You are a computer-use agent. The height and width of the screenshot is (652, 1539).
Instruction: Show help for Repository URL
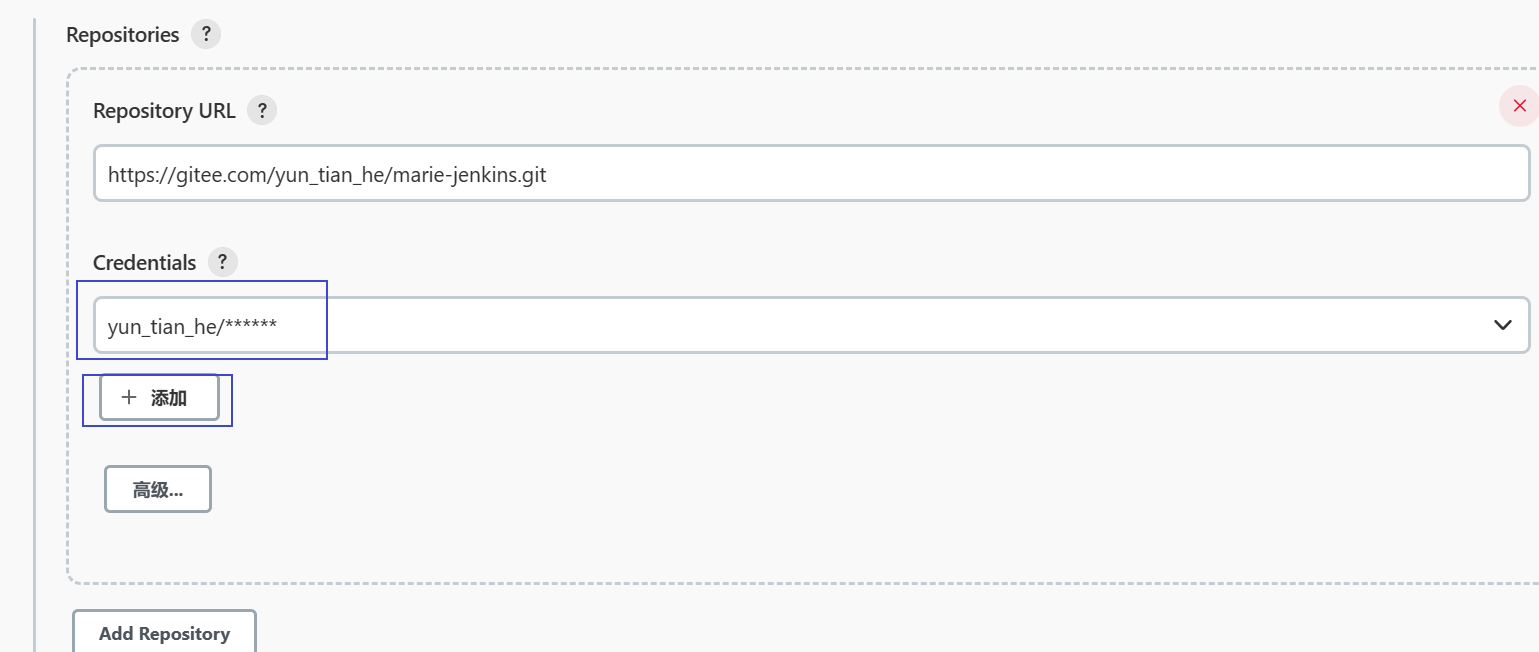point(262,110)
